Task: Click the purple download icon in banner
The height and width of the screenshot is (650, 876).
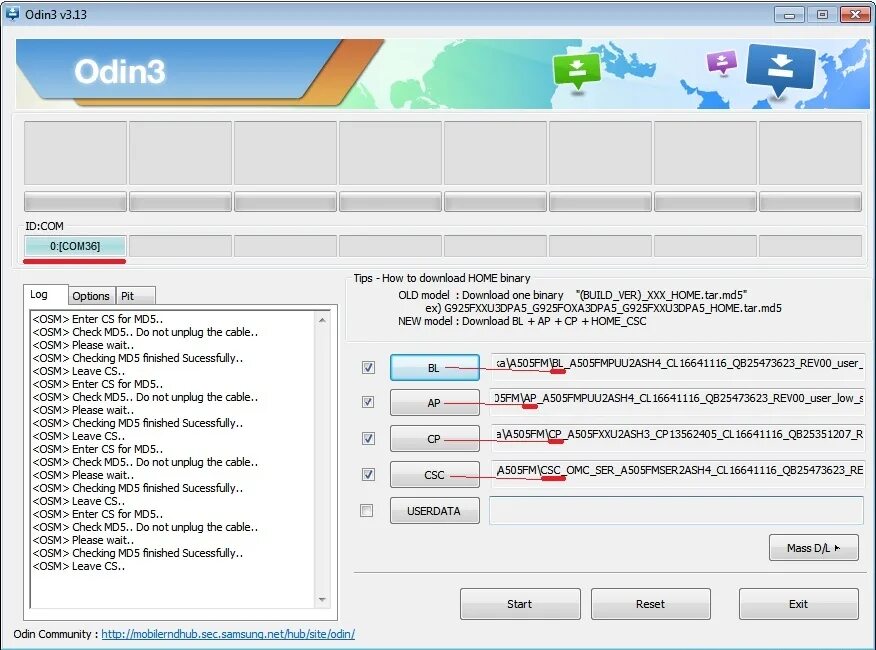Action: coord(721,61)
